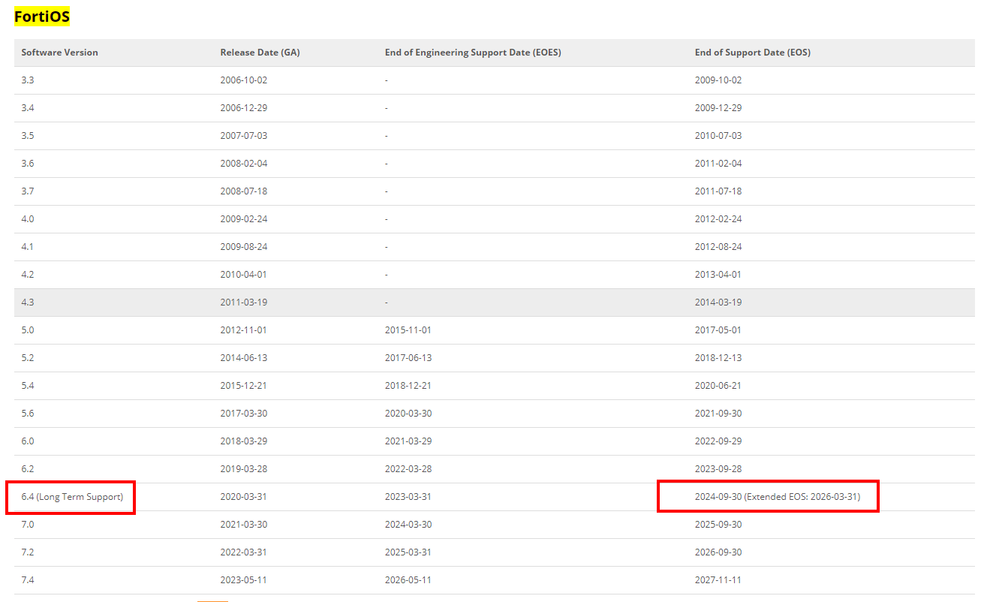Select end of support date 2027-11-11

pyautogui.click(x=718, y=580)
